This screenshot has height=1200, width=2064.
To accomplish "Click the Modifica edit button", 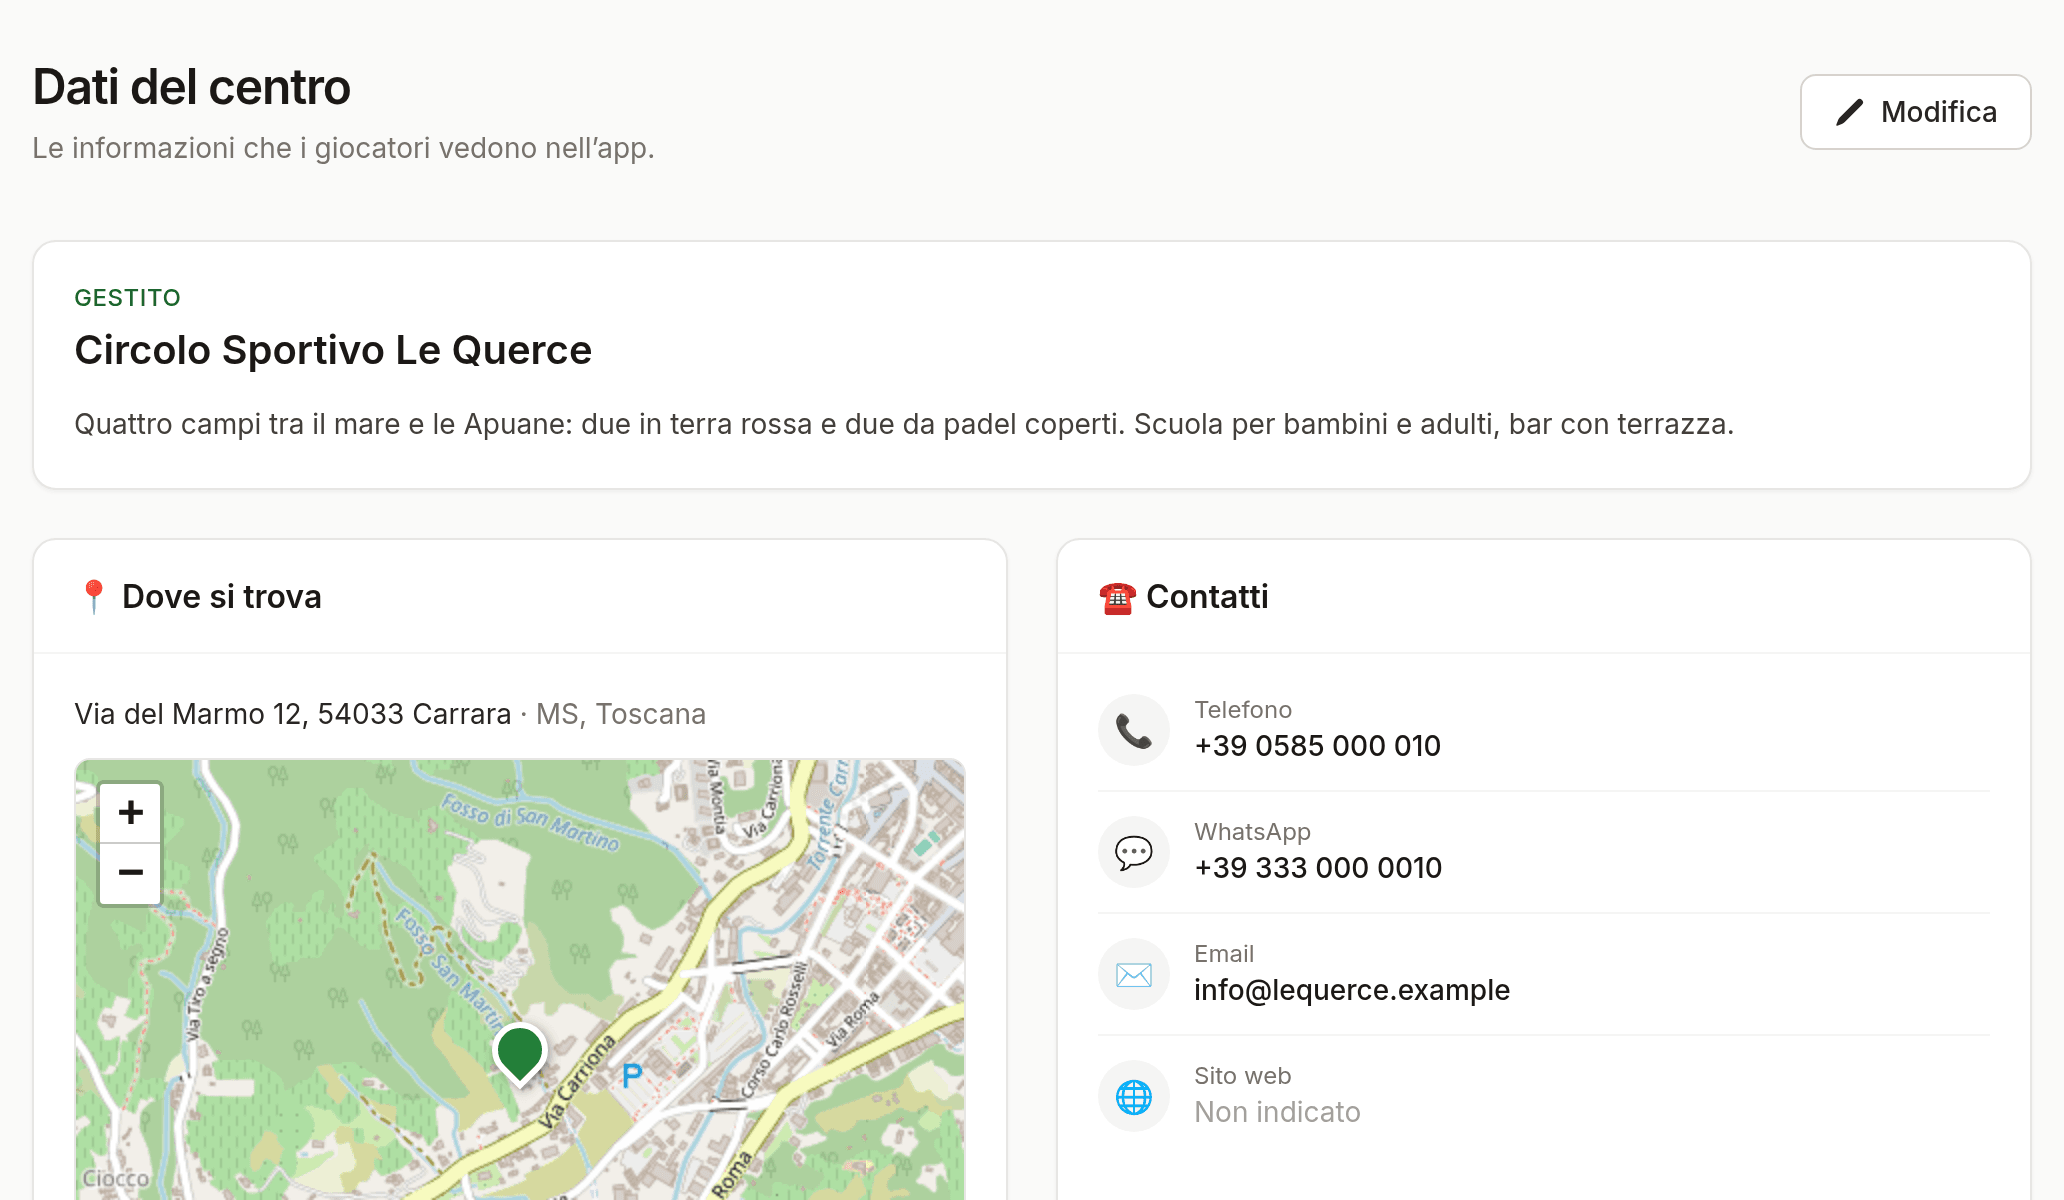I will click(x=1915, y=112).
